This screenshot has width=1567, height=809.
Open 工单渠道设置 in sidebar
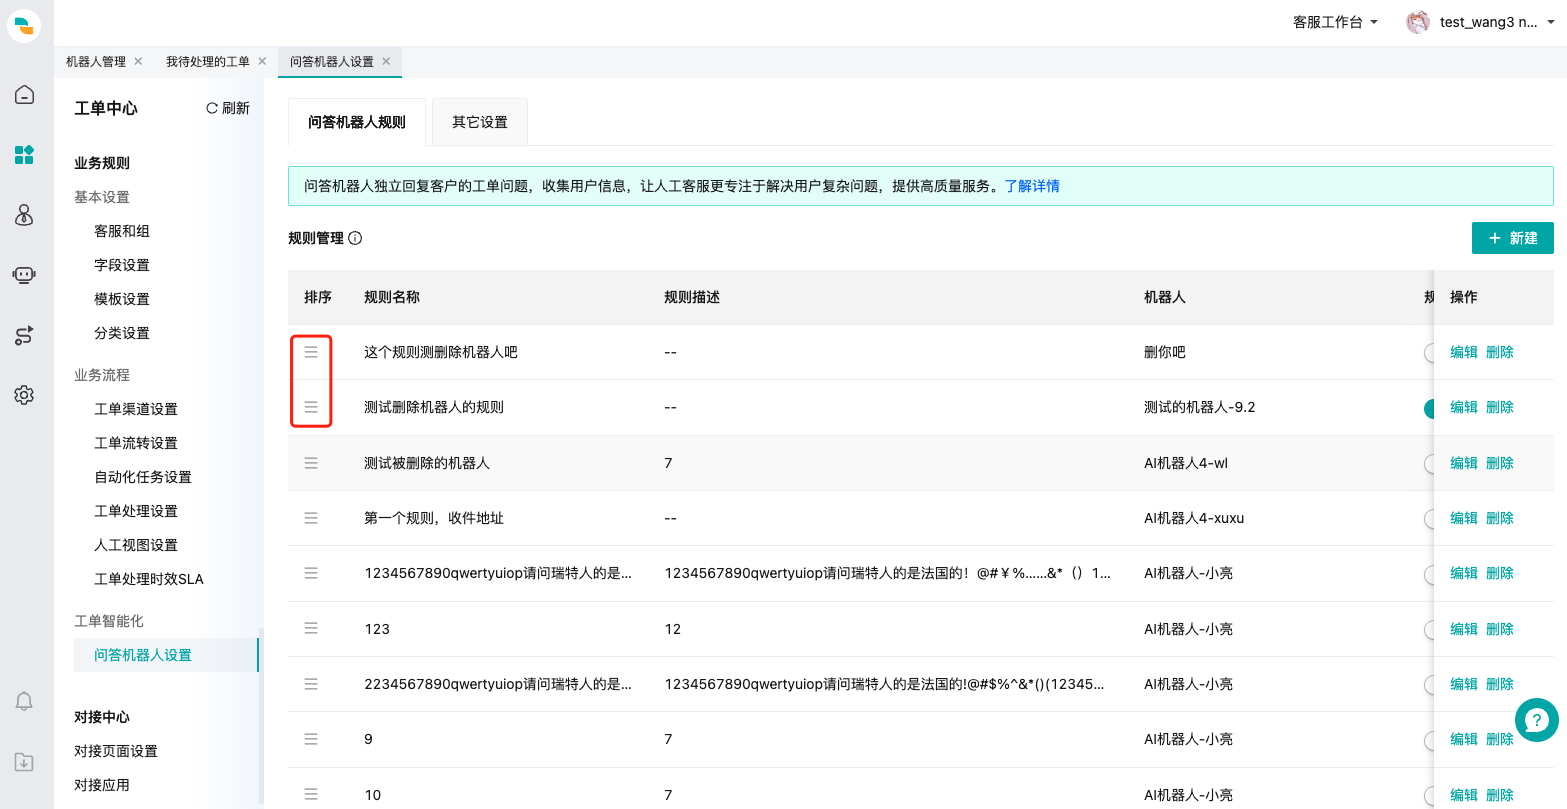coord(136,409)
